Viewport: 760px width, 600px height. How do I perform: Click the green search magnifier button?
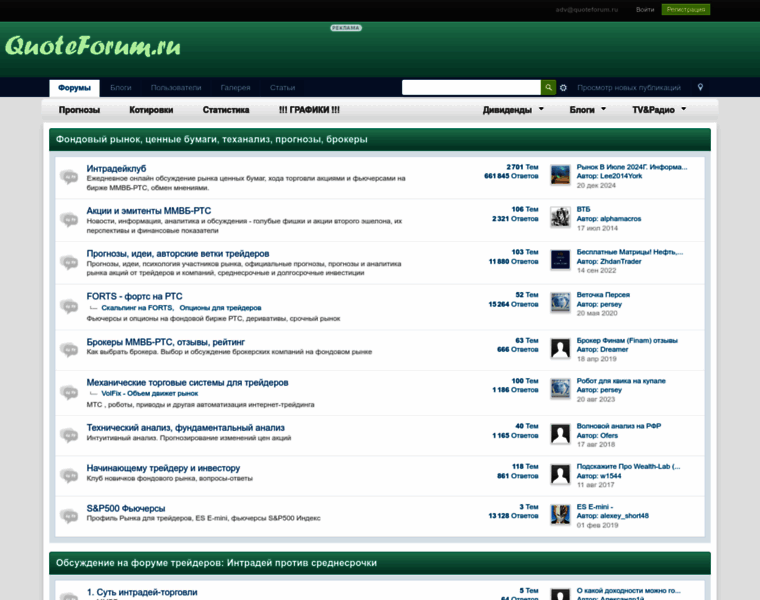coord(548,88)
